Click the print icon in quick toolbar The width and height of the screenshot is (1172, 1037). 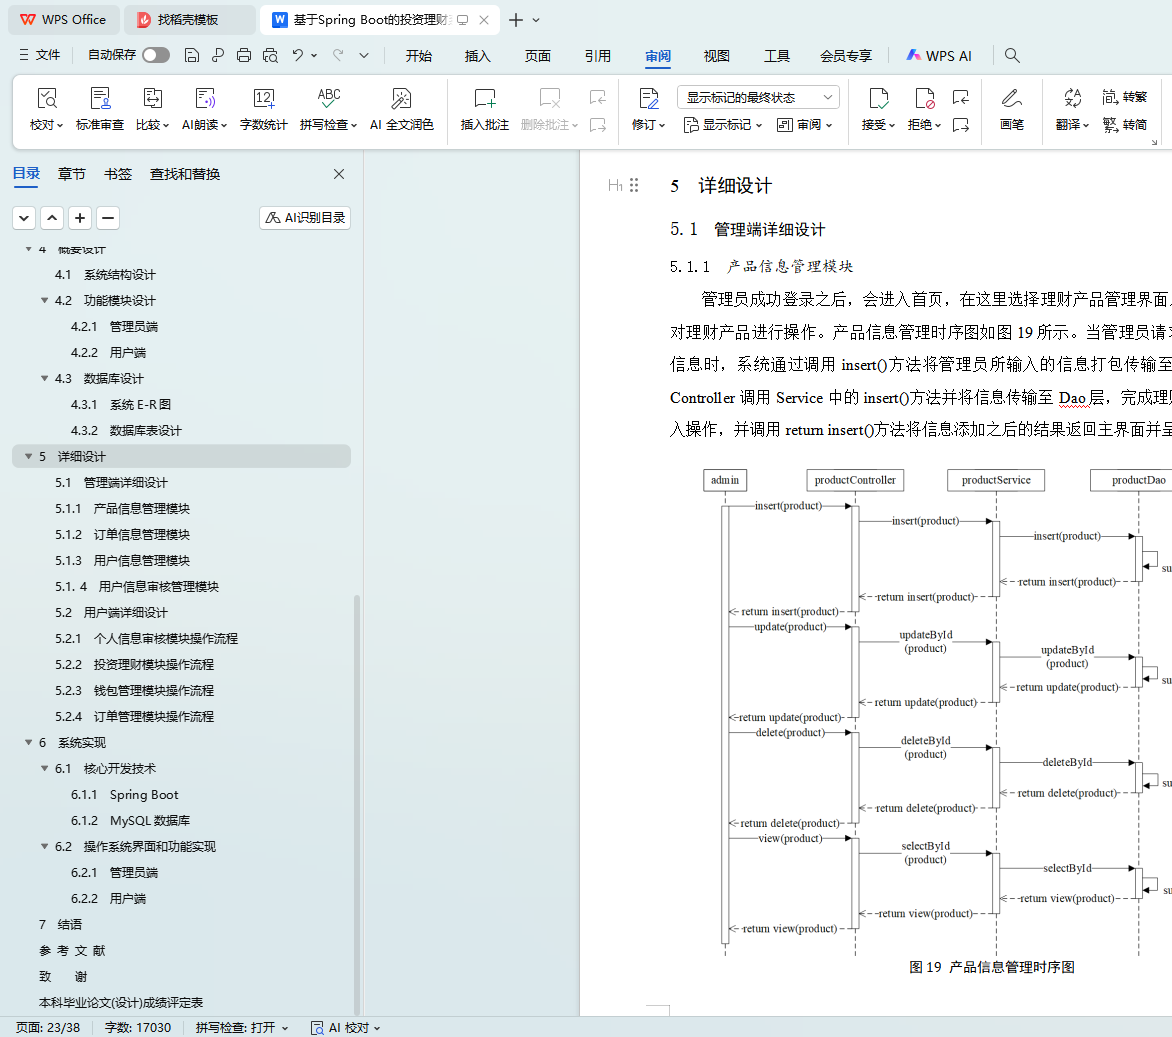244,55
